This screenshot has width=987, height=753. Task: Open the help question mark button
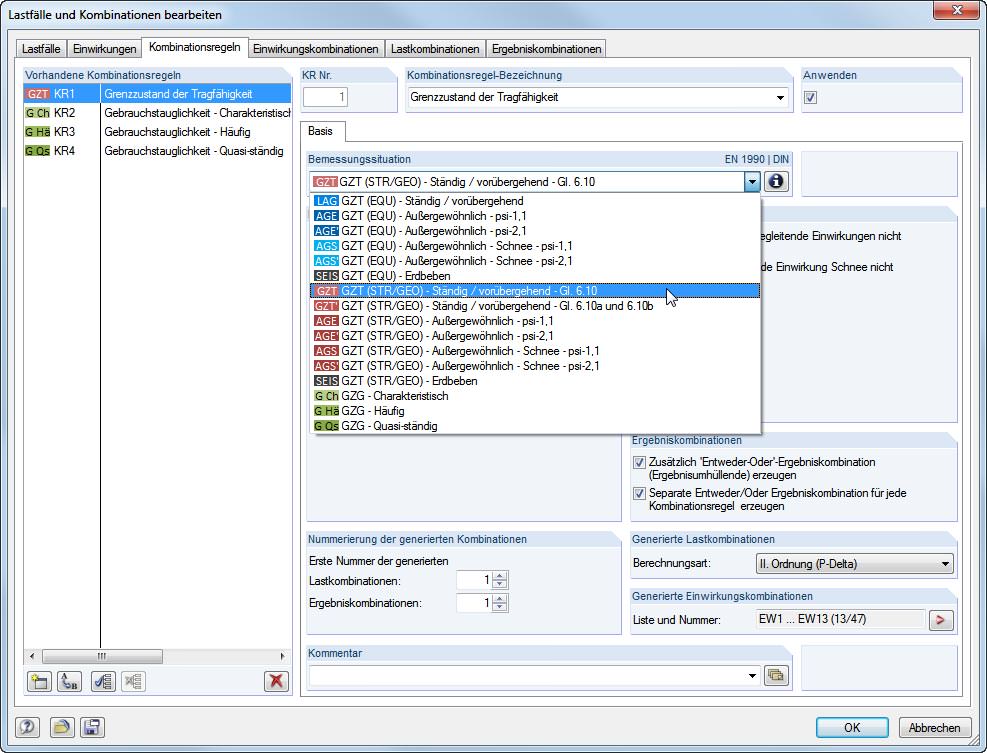(27, 727)
